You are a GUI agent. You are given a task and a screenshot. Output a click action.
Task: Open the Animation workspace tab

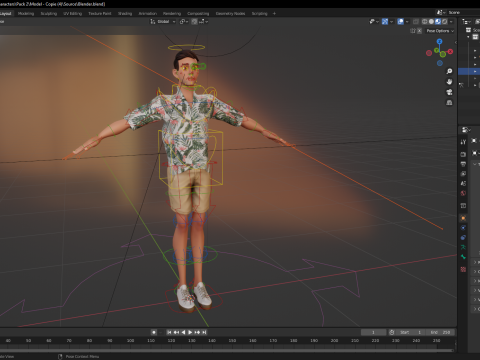tap(148, 14)
